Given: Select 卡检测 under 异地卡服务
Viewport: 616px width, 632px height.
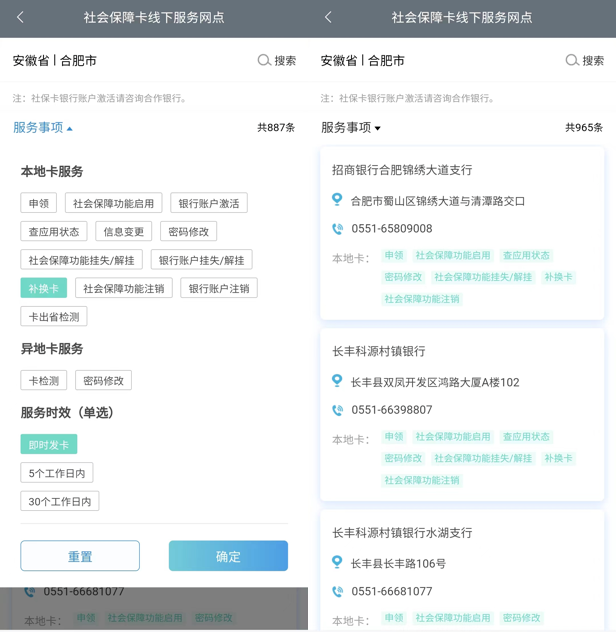Looking at the screenshot, I should (x=43, y=380).
